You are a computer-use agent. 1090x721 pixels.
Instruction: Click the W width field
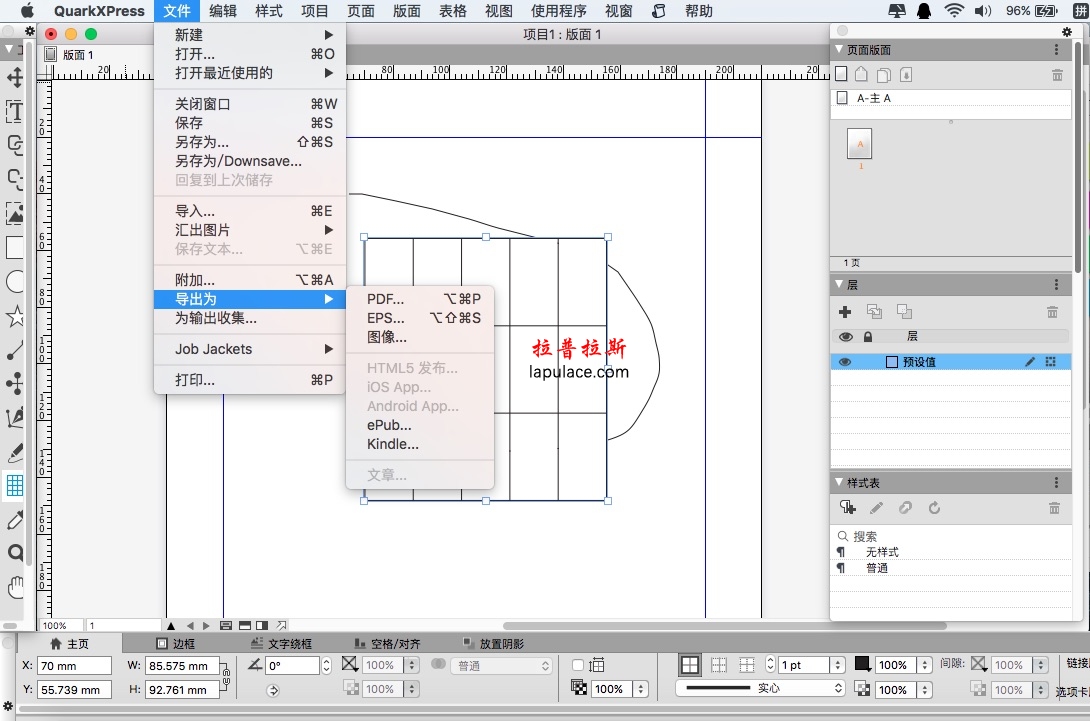click(183, 666)
